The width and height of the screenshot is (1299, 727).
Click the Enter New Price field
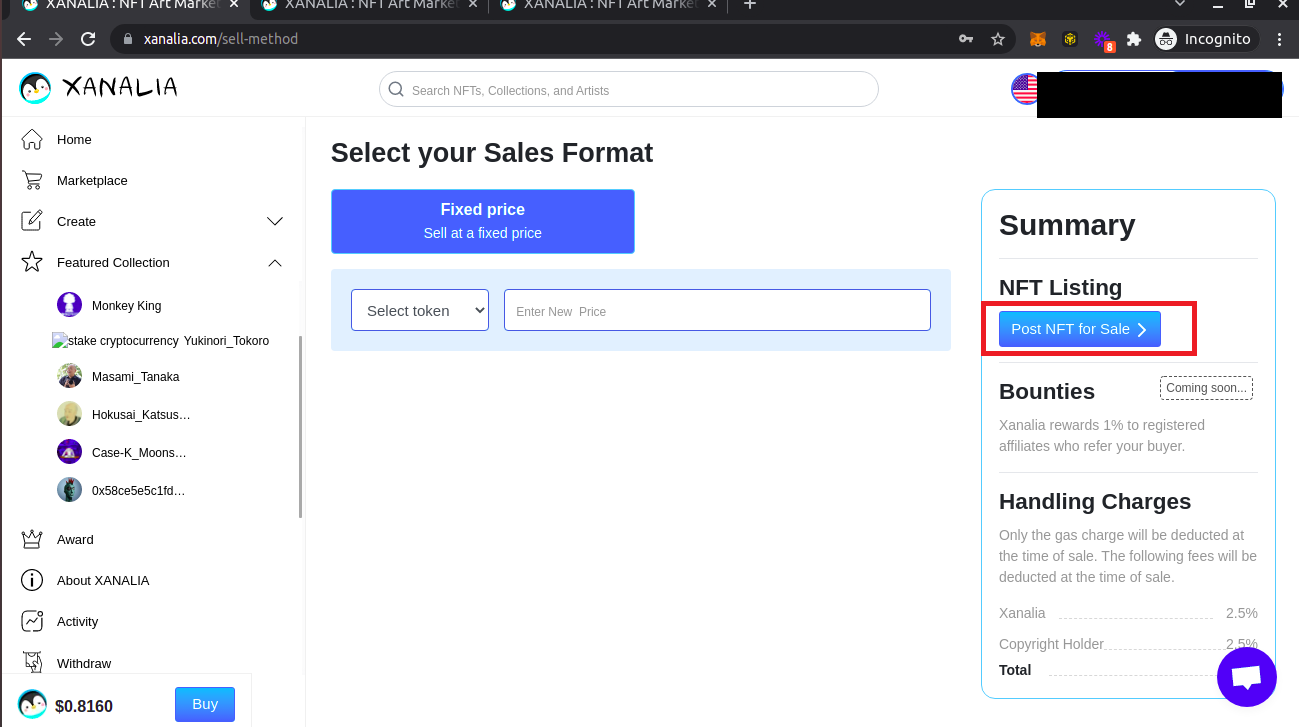pos(717,310)
